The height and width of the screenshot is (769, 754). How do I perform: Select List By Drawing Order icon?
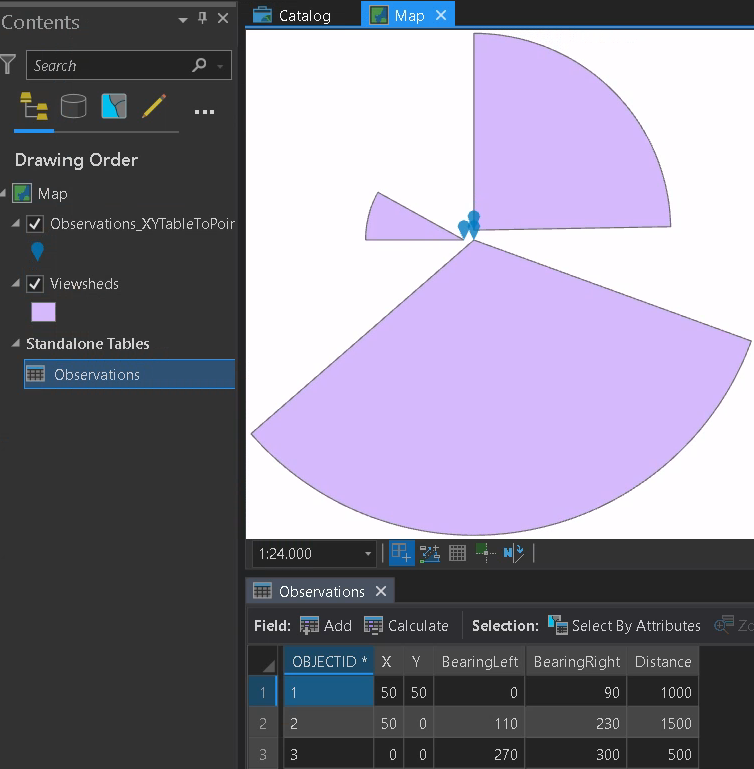tap(34, 106)
